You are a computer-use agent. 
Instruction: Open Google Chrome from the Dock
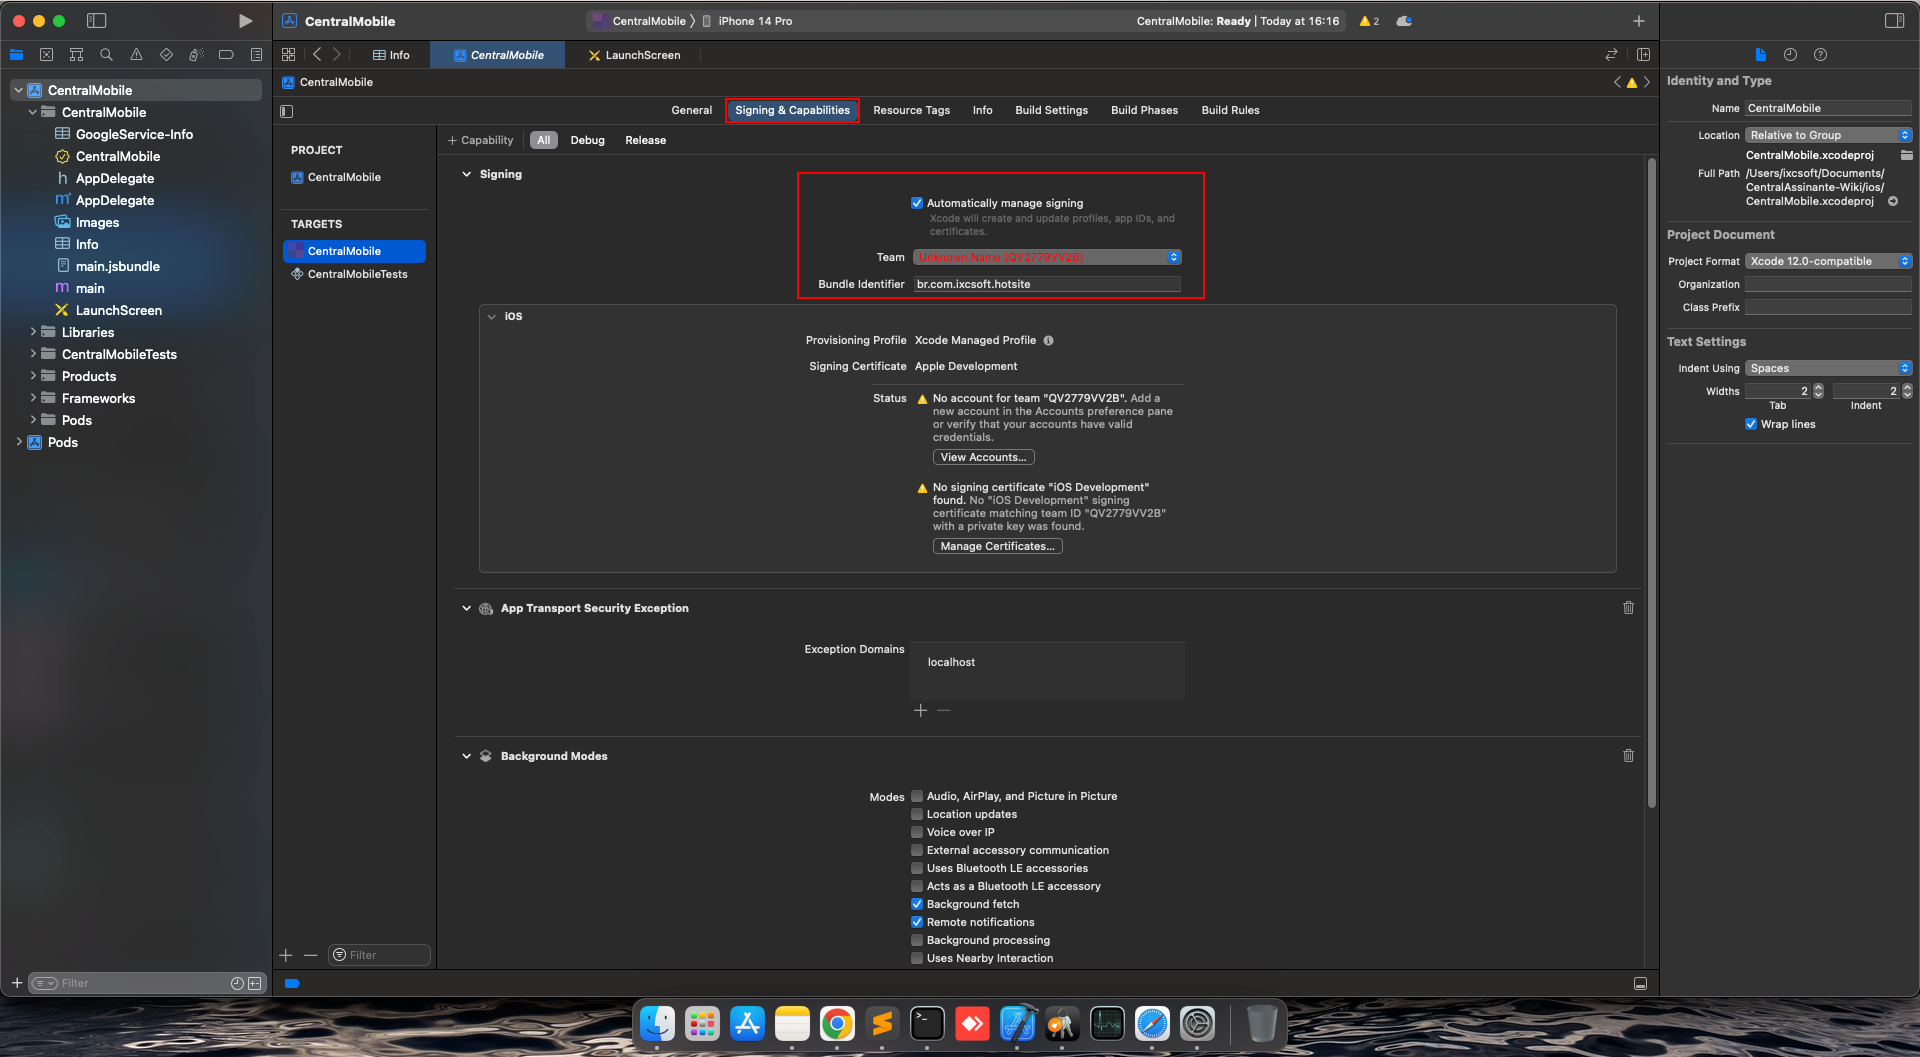837,1023
